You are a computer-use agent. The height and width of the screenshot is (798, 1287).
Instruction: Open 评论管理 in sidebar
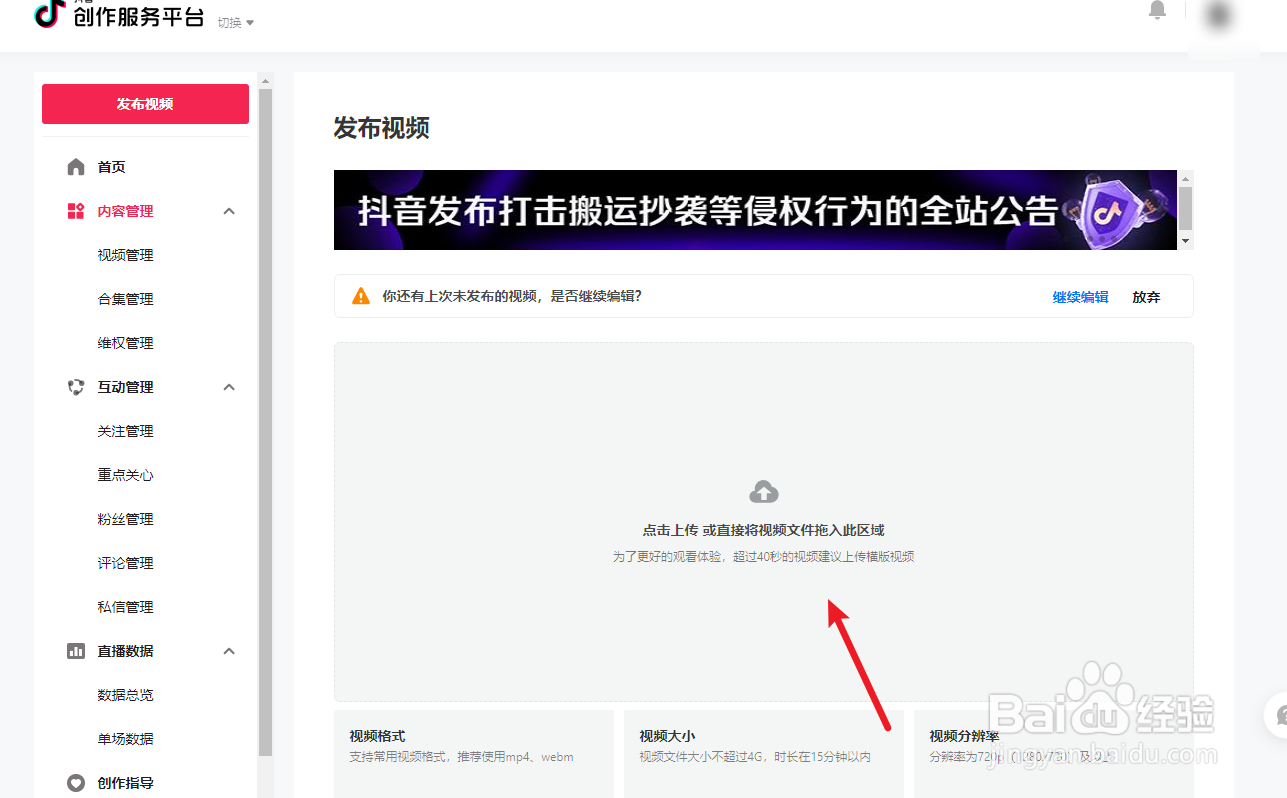coord(126,563)
